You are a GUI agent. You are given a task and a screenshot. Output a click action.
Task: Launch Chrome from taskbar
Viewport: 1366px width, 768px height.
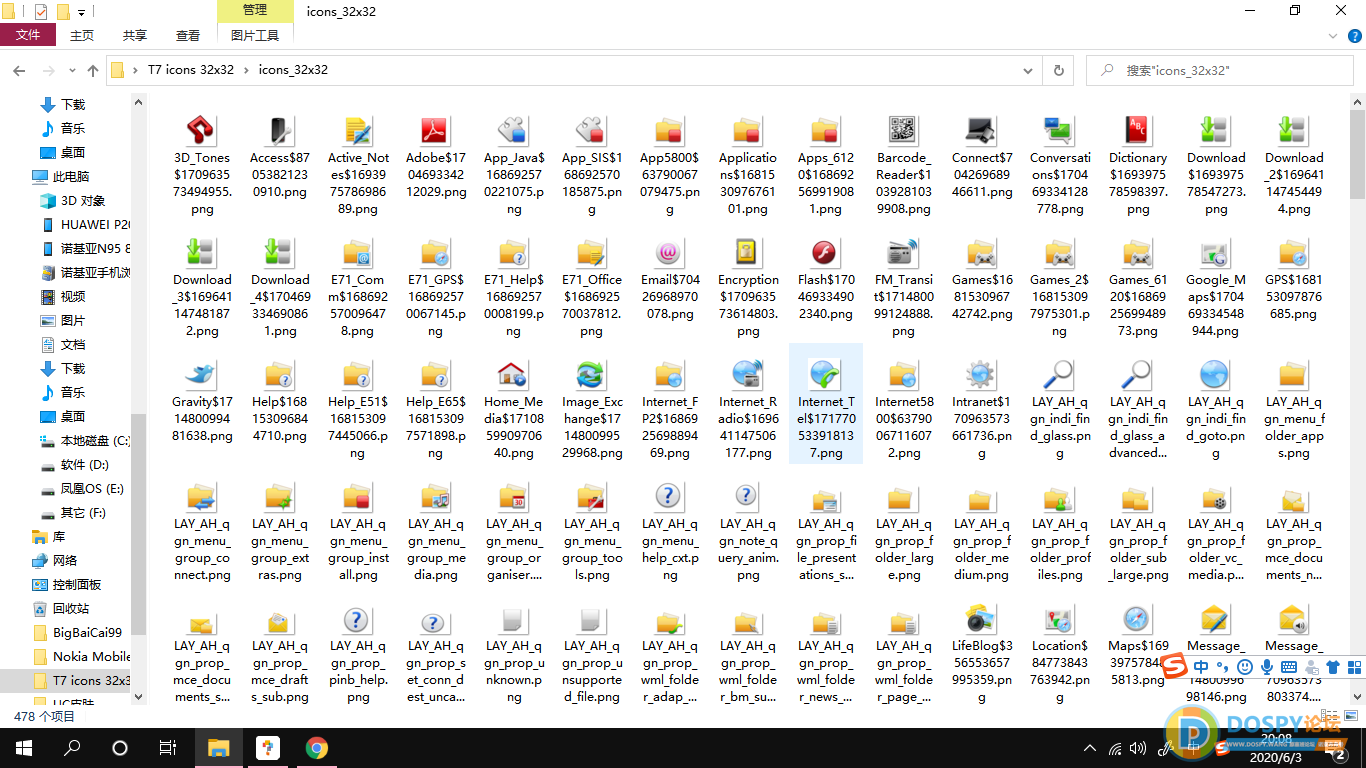pyautogui.click(x=316, y=747)
